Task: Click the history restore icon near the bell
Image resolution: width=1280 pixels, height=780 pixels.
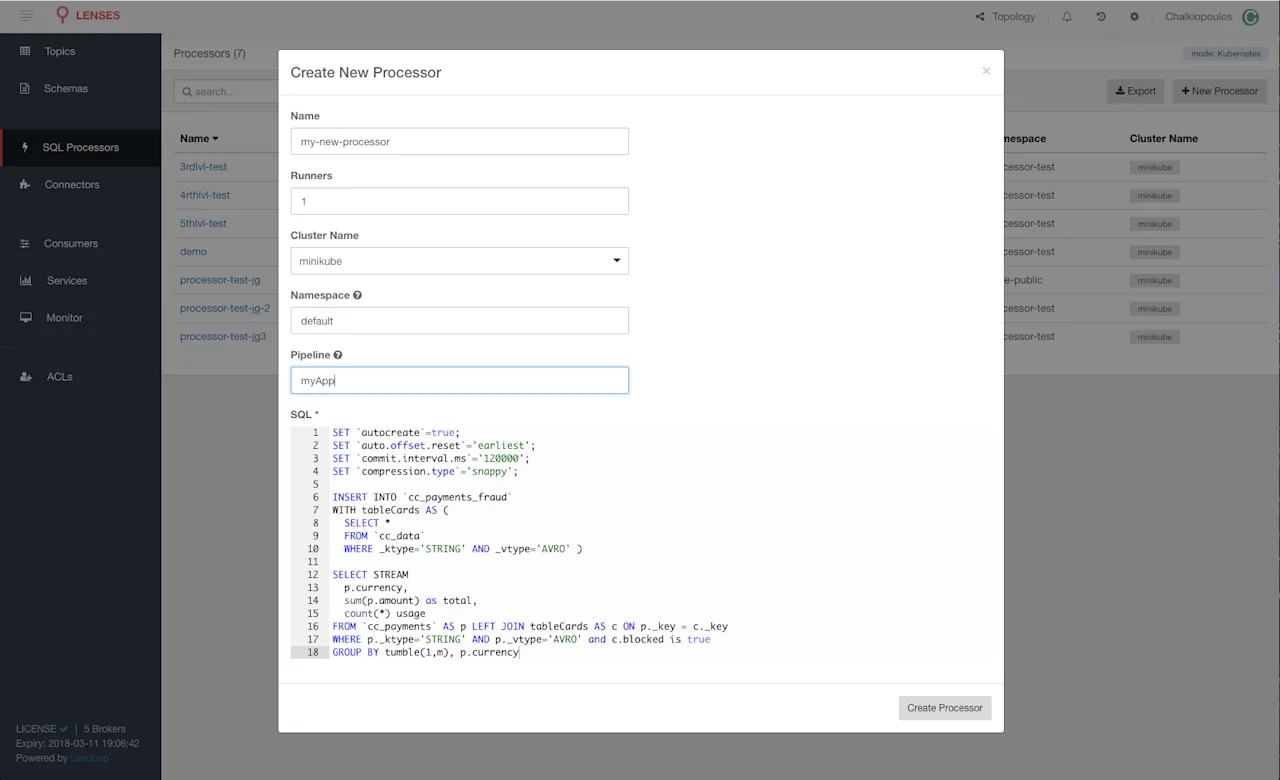Action: pos(1100,16)
